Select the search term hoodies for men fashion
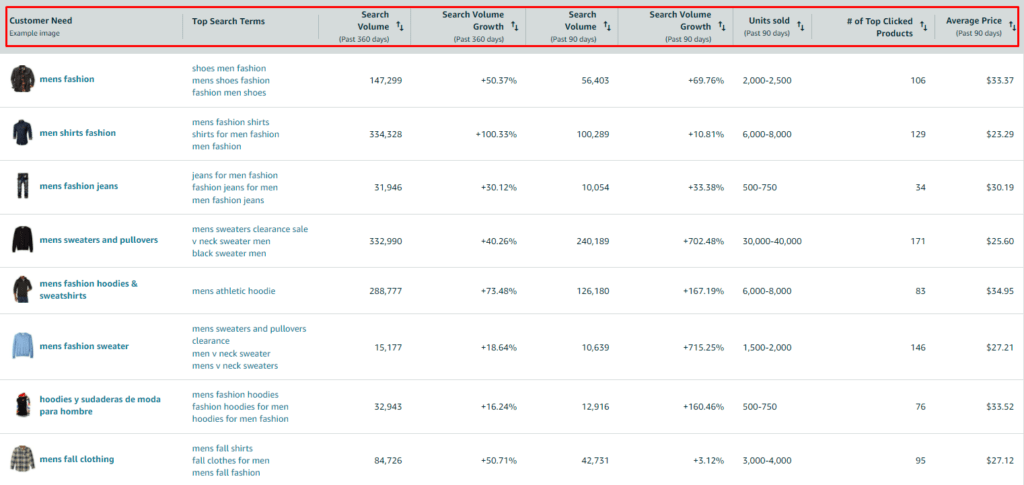 [x=240, y=420]
